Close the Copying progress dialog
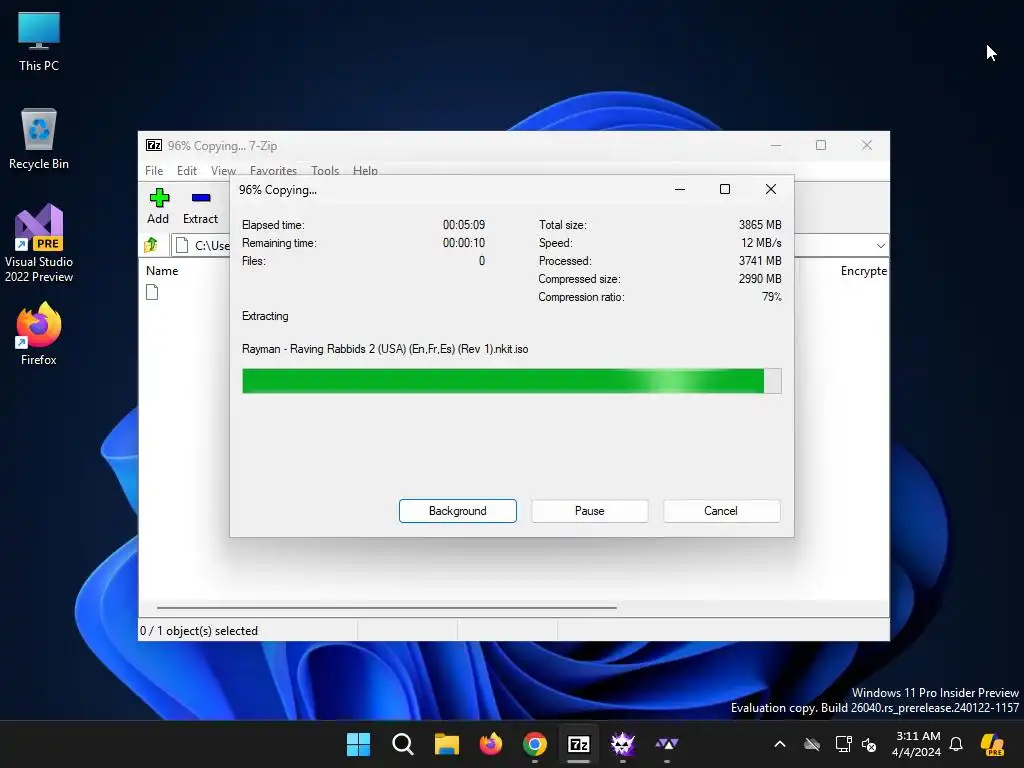This screenshot has height=768, width=1024. 771,189
